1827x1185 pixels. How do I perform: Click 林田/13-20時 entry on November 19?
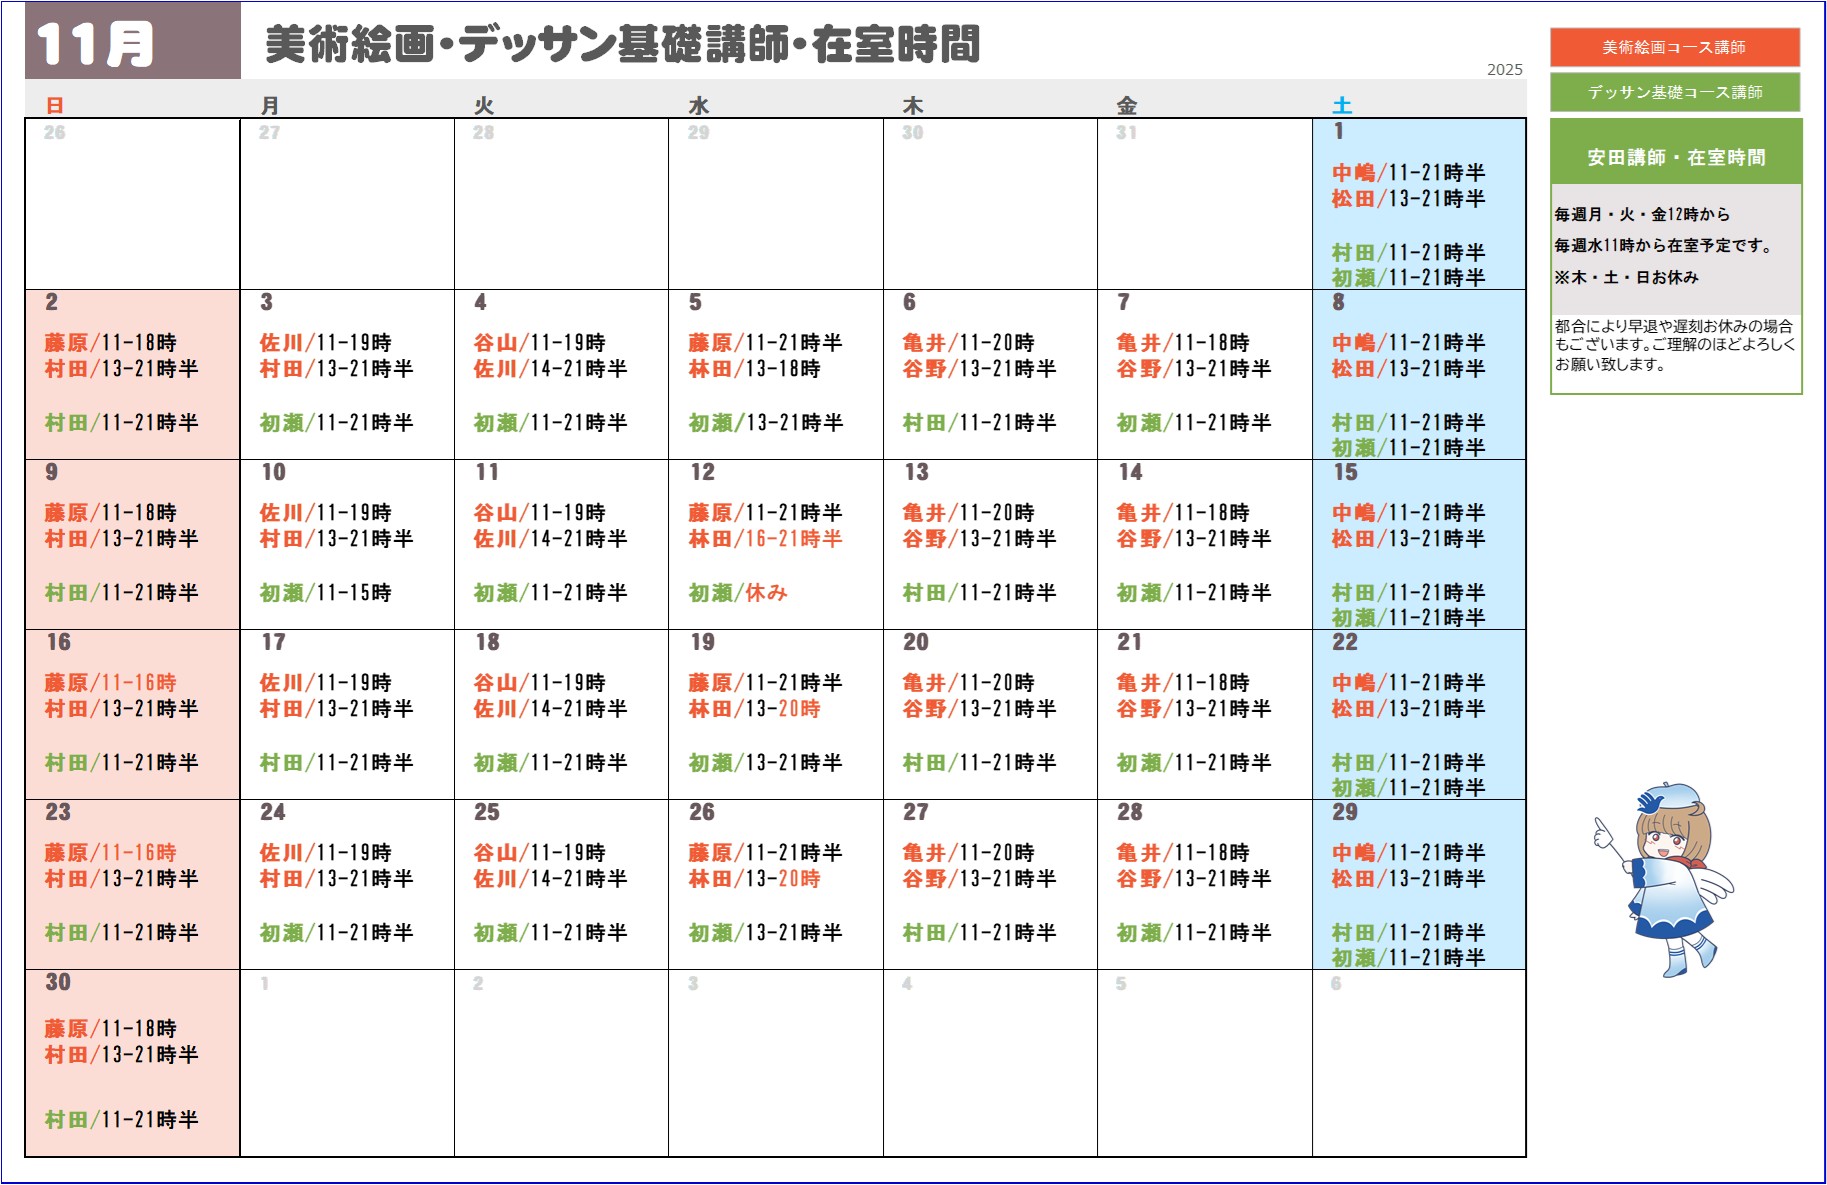[754, 709]
